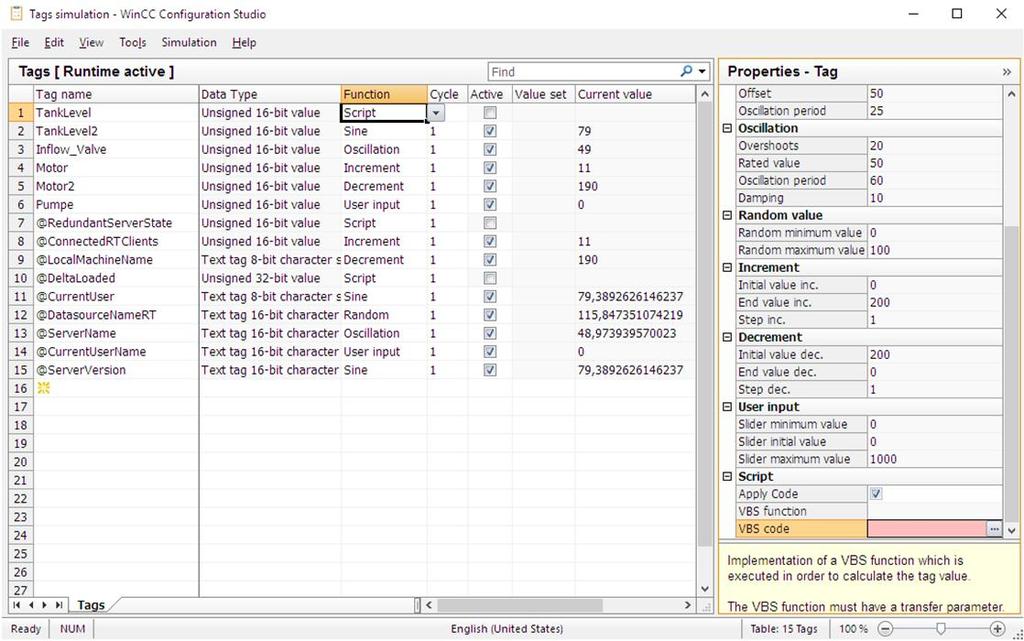Image resolution: width=1024 pixels, height=641 pixels.
Task: Click End value inc. value 200
Action: pyautogui.click(x=935, y=302)
